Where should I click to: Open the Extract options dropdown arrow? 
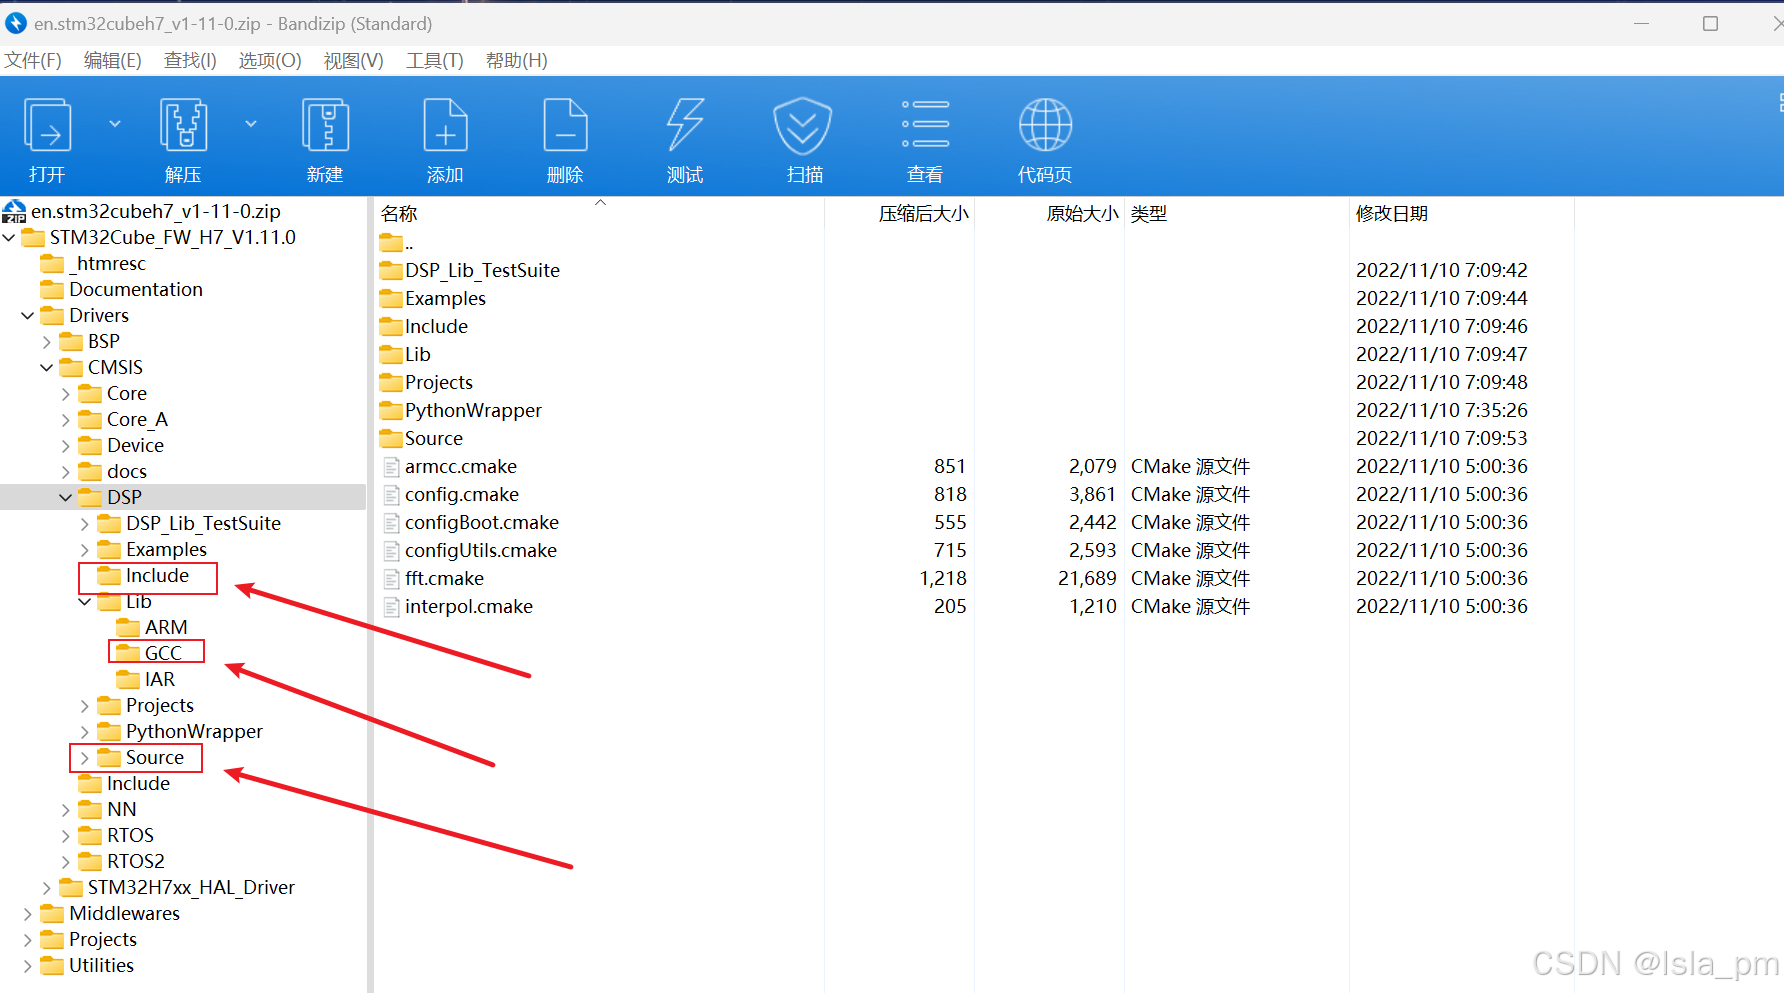(x=251, y=123)
